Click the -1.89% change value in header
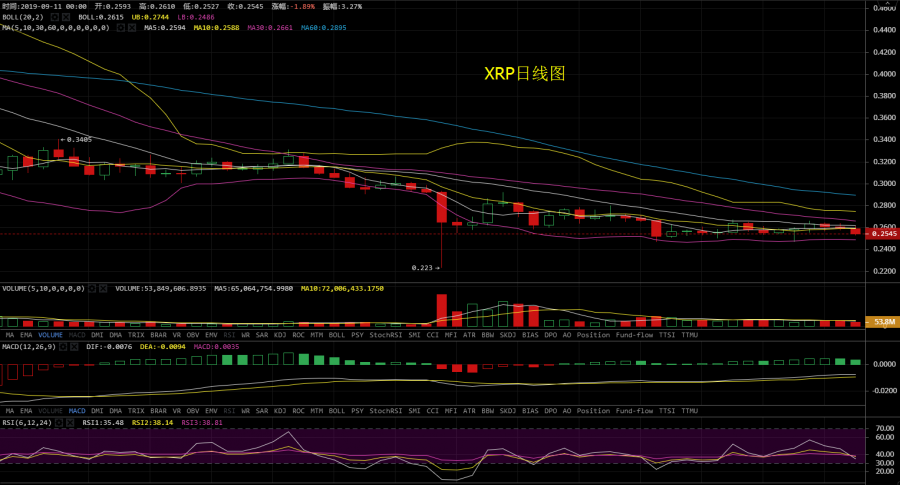The width and height of the screenshot is (900, 485). tap(304, 6)
